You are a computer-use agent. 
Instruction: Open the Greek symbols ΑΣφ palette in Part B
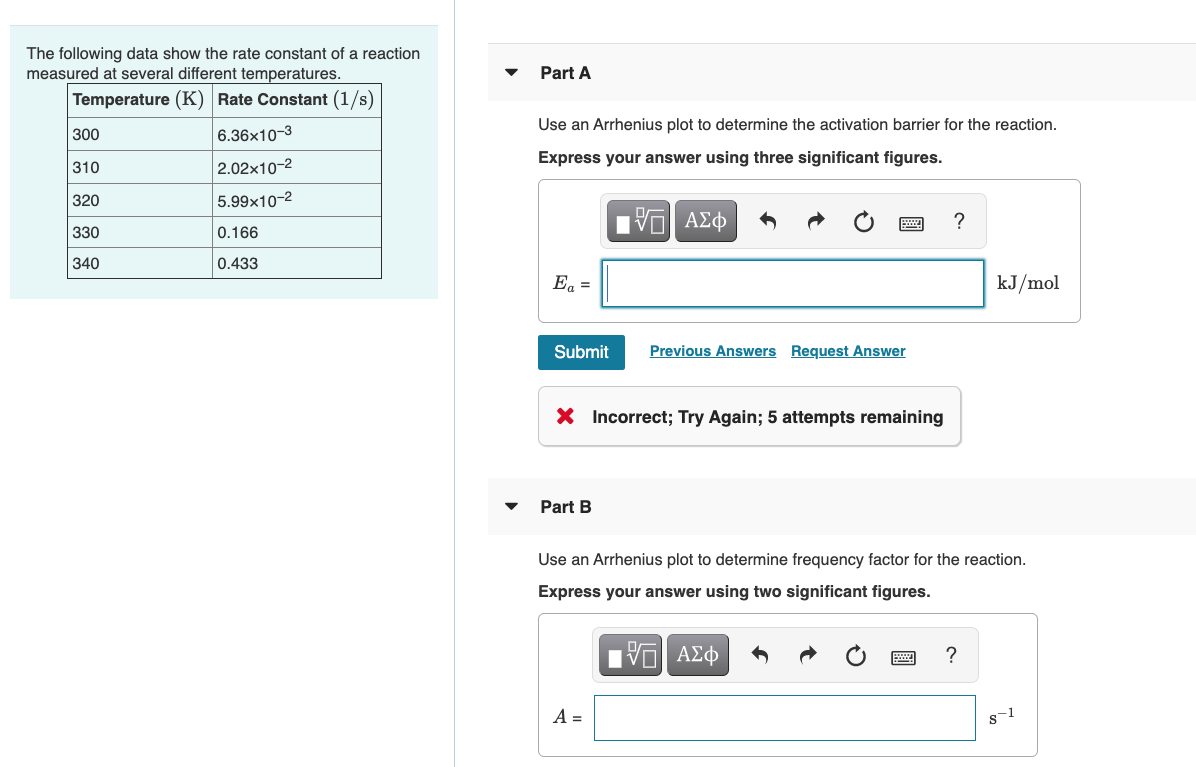pyautogui.click(x=697, y=654)
